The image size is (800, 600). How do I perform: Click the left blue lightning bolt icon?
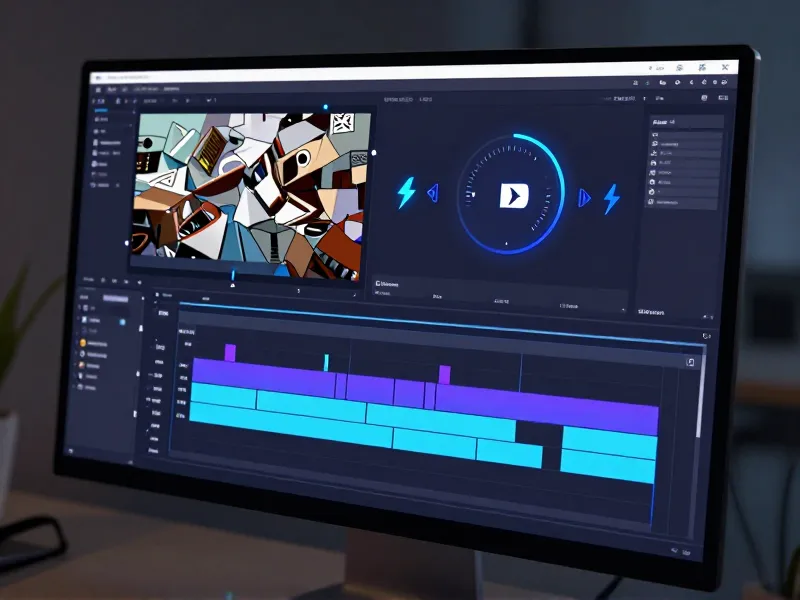(x=406, y=192)
